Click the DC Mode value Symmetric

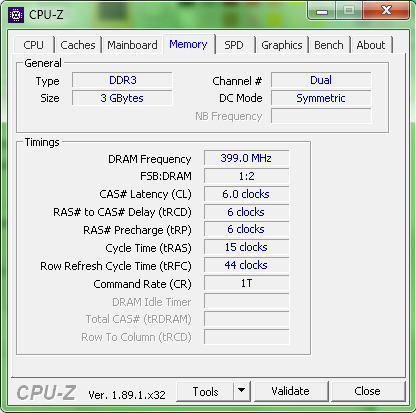tap(321, 98)
